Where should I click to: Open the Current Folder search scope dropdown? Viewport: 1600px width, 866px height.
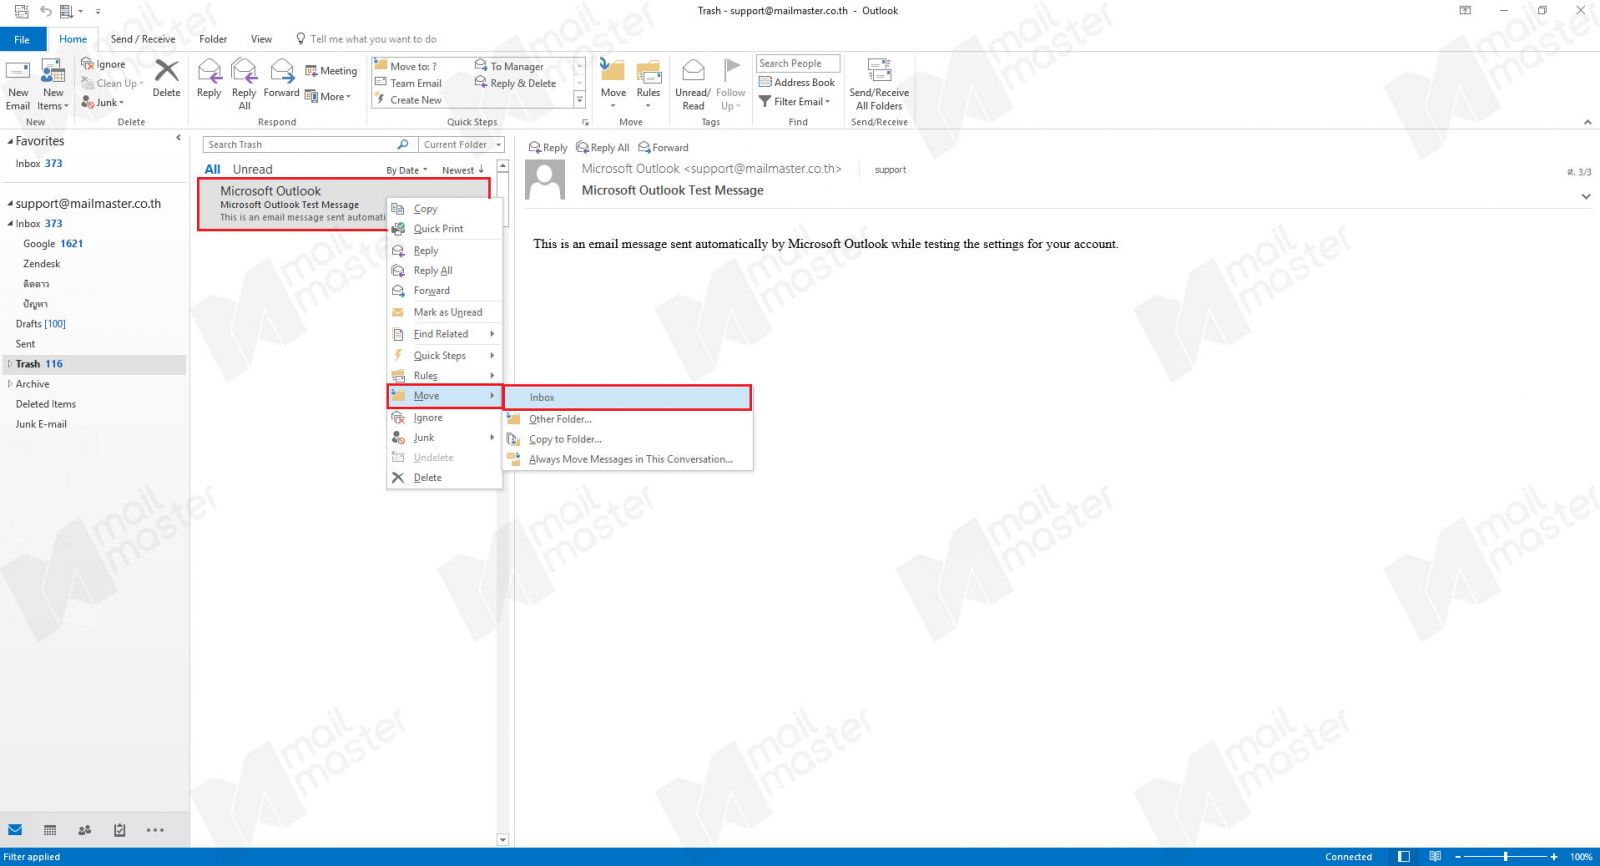tap(461, 145)
